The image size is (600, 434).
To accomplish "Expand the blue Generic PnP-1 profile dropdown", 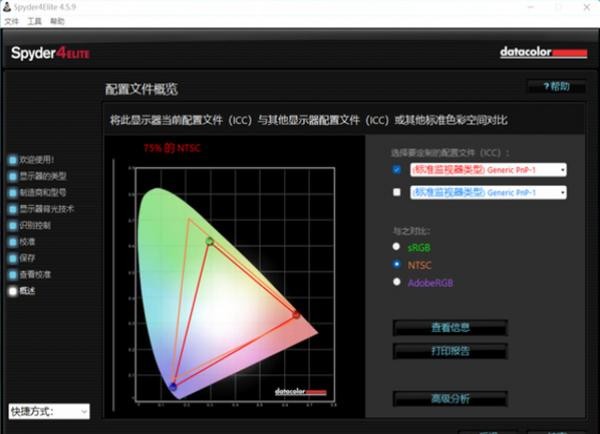I will click(488, 193).
